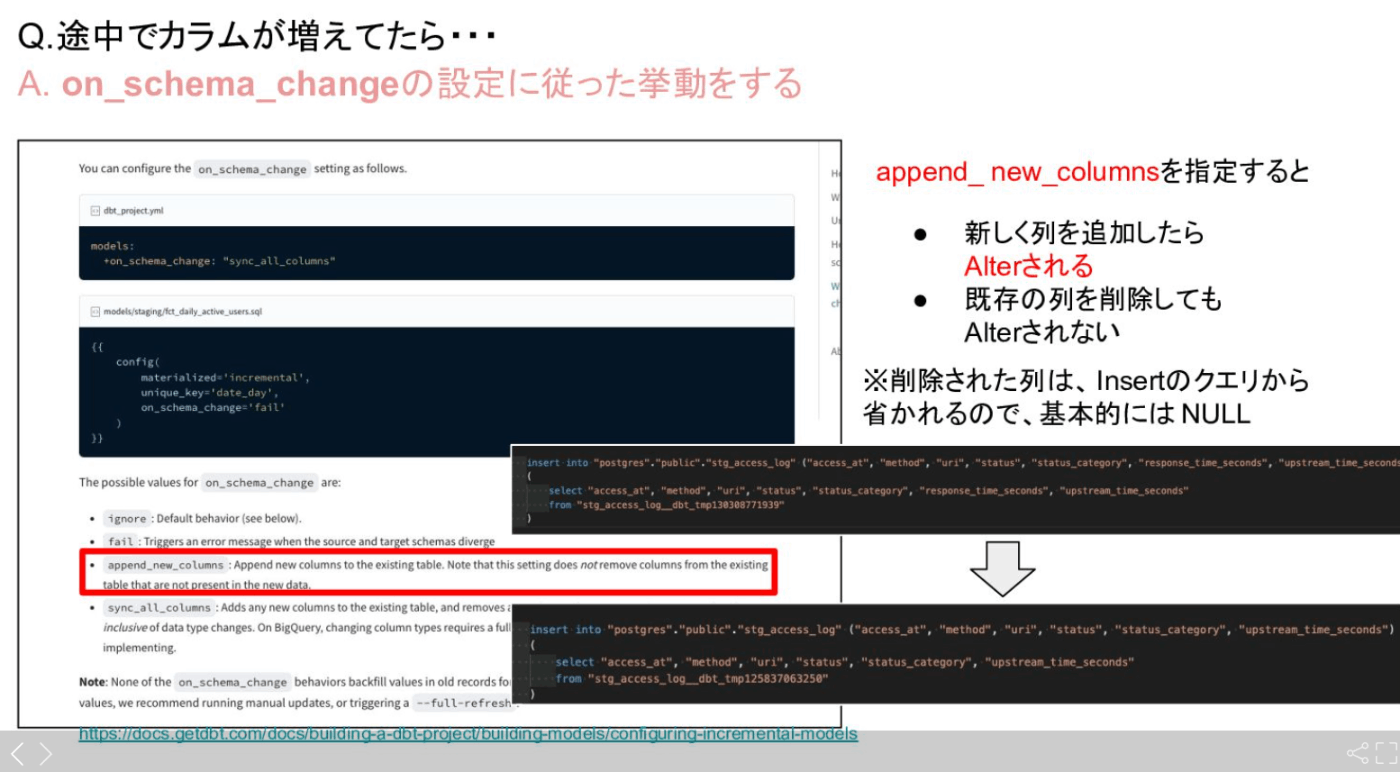The image size is (1400, 772).
Task: Go to the previous slide arrow
Action: click(x=17, y=753)
